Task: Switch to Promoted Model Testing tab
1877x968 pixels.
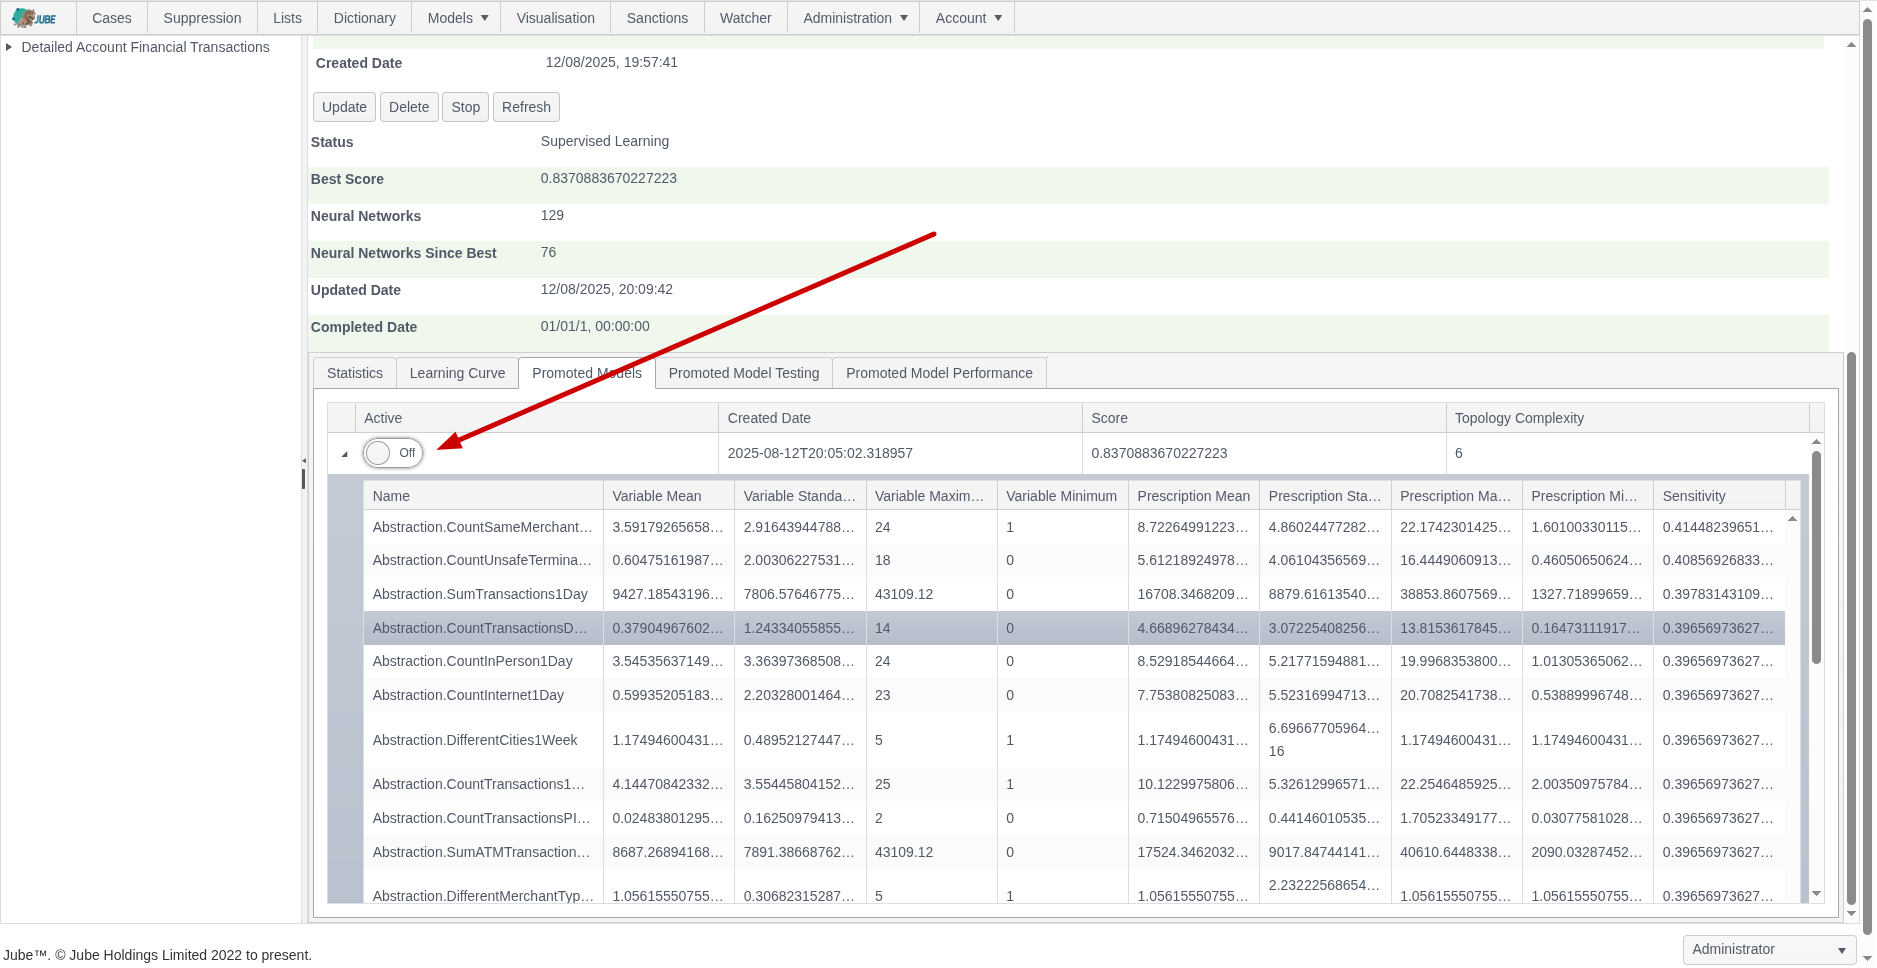Action: pos(744,373)
